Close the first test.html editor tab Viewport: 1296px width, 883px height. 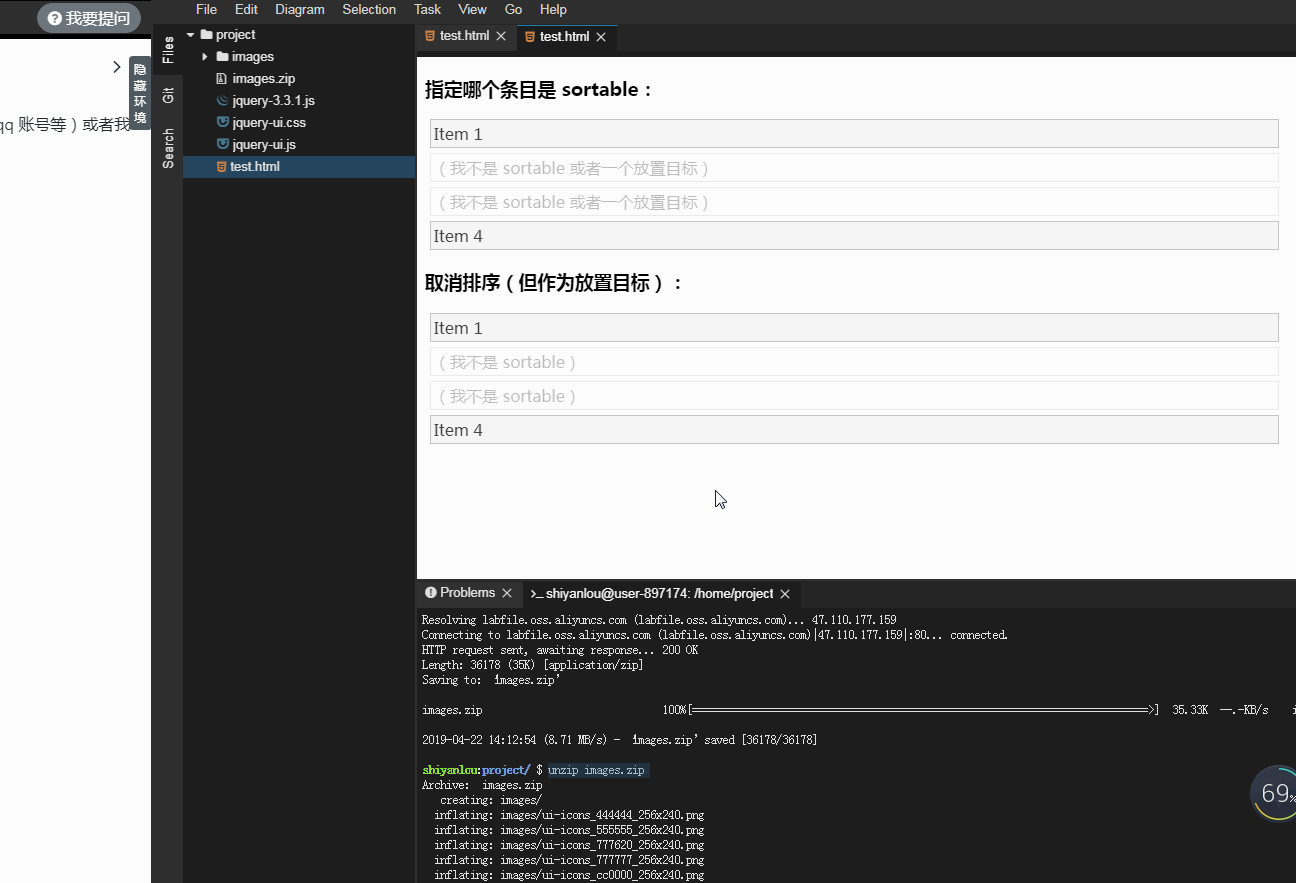[501, 36]
